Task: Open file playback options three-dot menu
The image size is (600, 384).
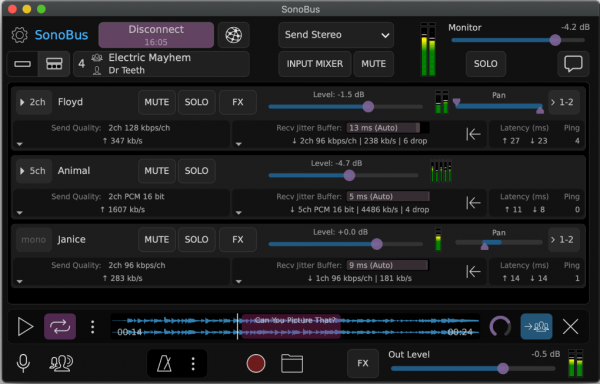Action: click(93, 327)
